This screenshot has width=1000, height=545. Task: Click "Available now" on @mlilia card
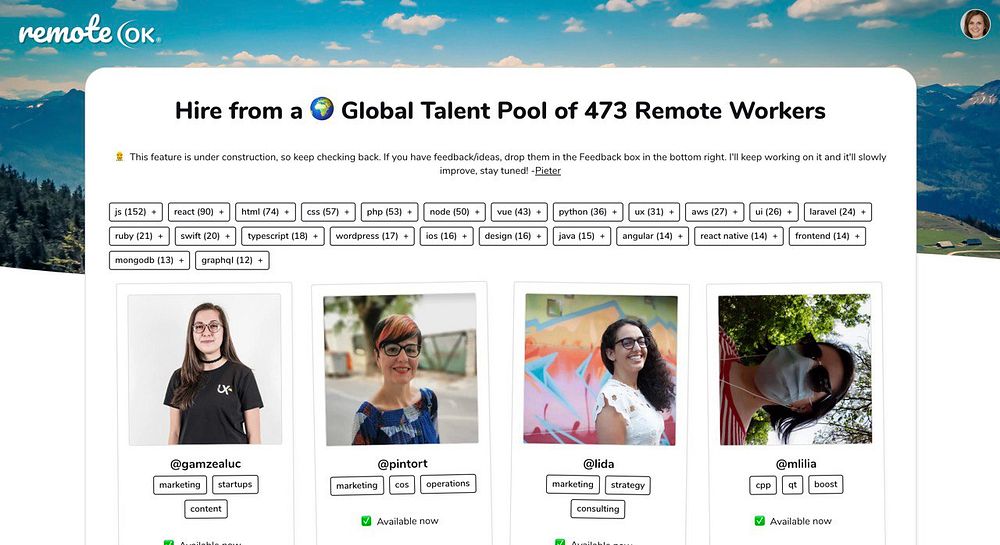(800, 521)
